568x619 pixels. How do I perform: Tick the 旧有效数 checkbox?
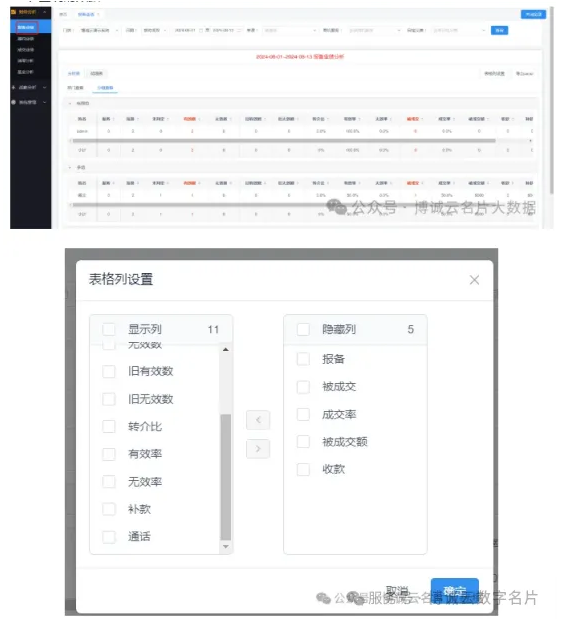click(x=109, y=371)
